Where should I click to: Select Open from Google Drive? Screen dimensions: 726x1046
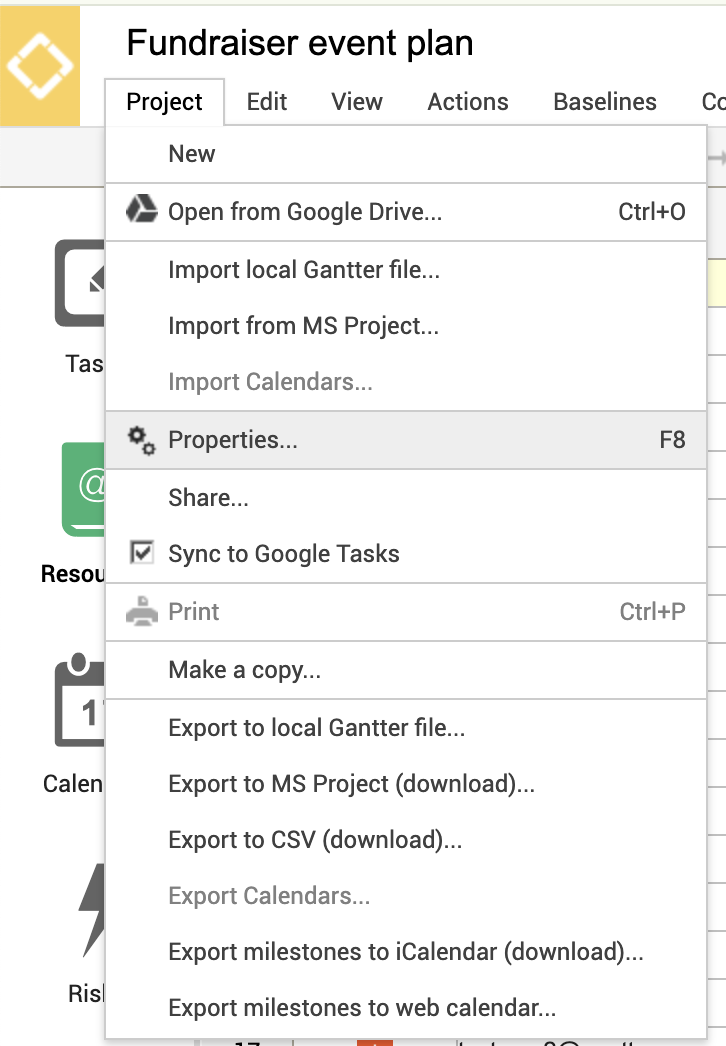tap(406, 212)
